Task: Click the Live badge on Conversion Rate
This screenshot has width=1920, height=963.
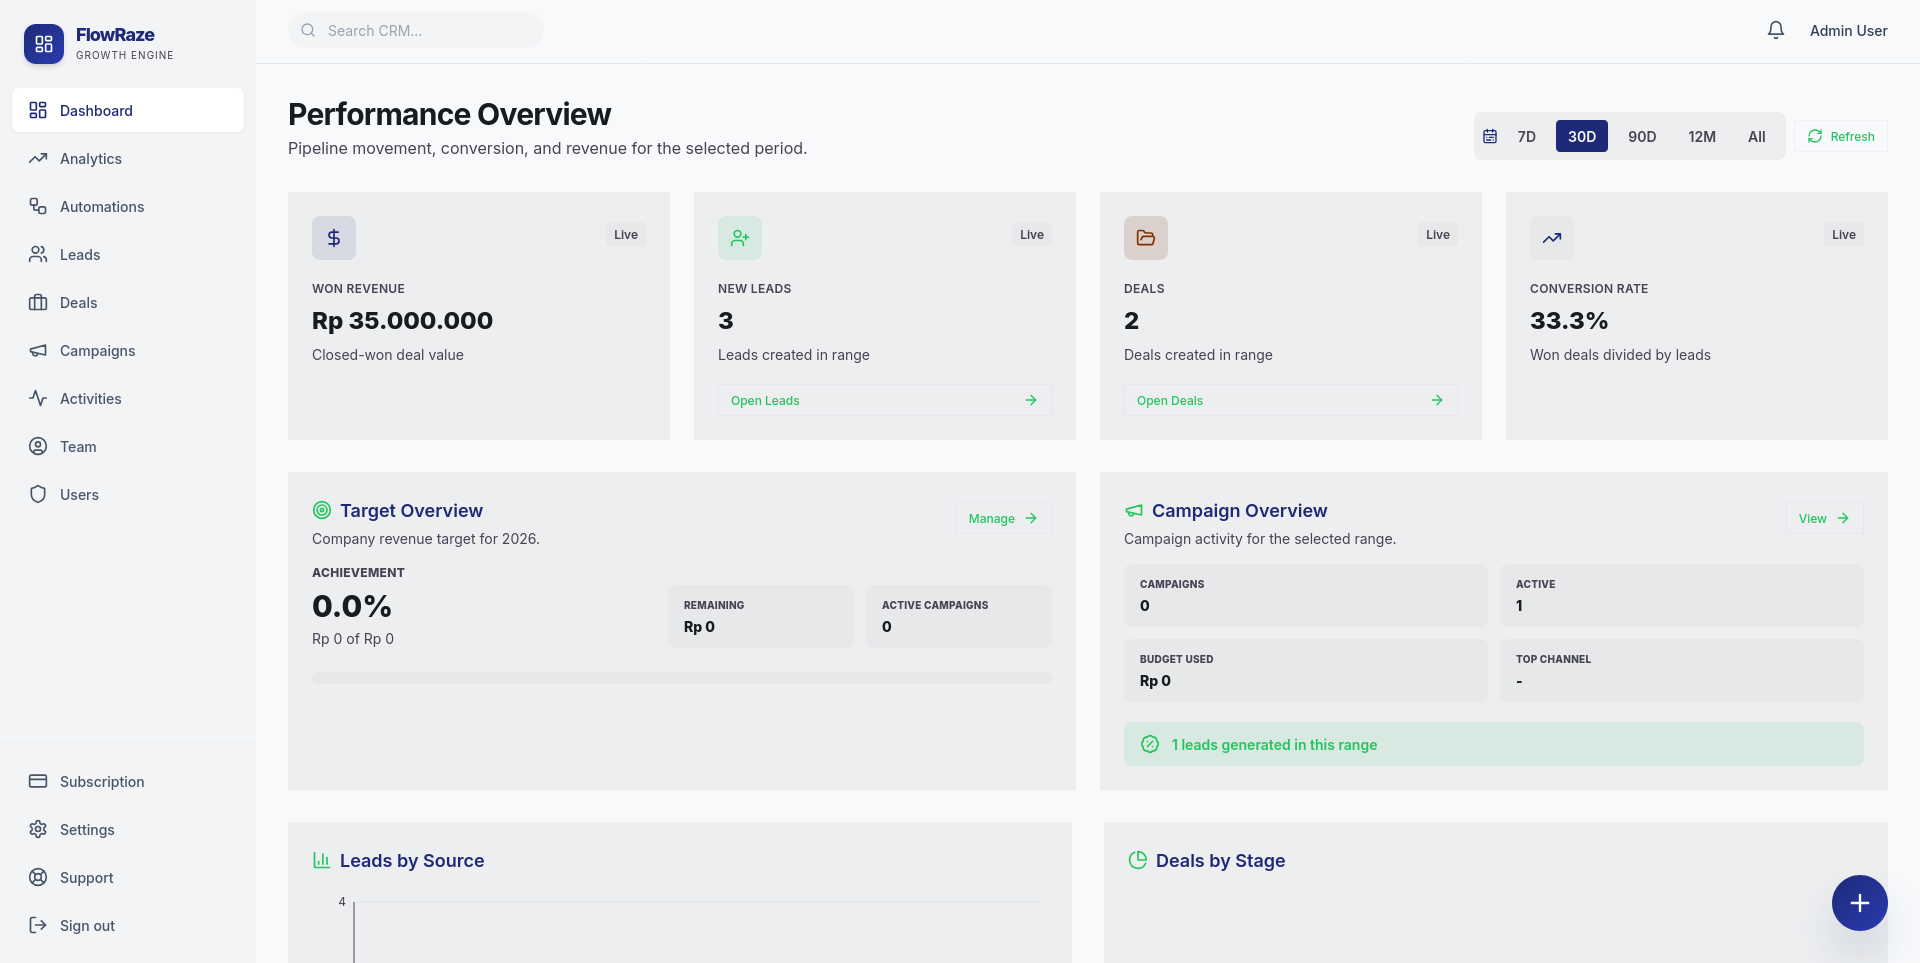Action: pos(1844,234)
